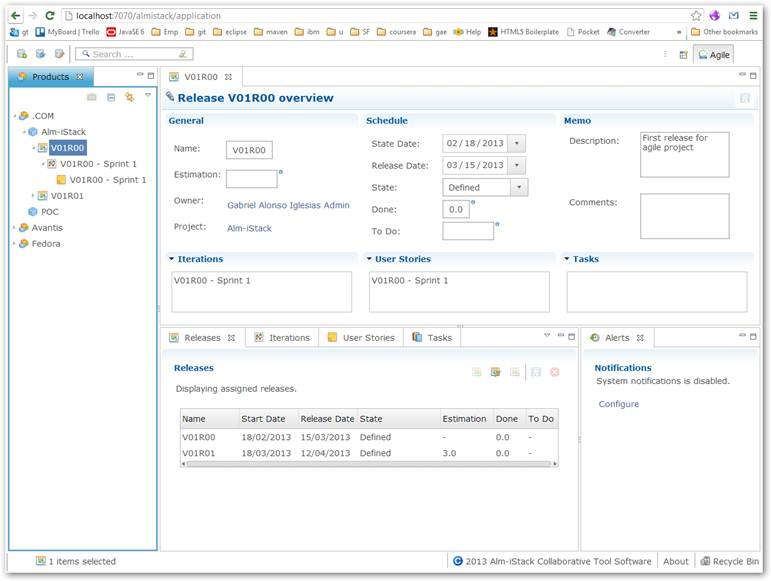Open the State Date calendar dropdown
Viewport: 771px width, 581px height.
coord(517,144)
